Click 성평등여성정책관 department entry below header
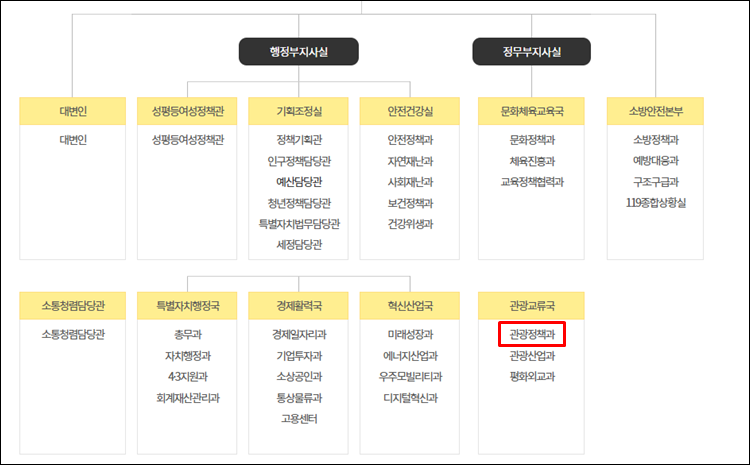 click(188, 140)
